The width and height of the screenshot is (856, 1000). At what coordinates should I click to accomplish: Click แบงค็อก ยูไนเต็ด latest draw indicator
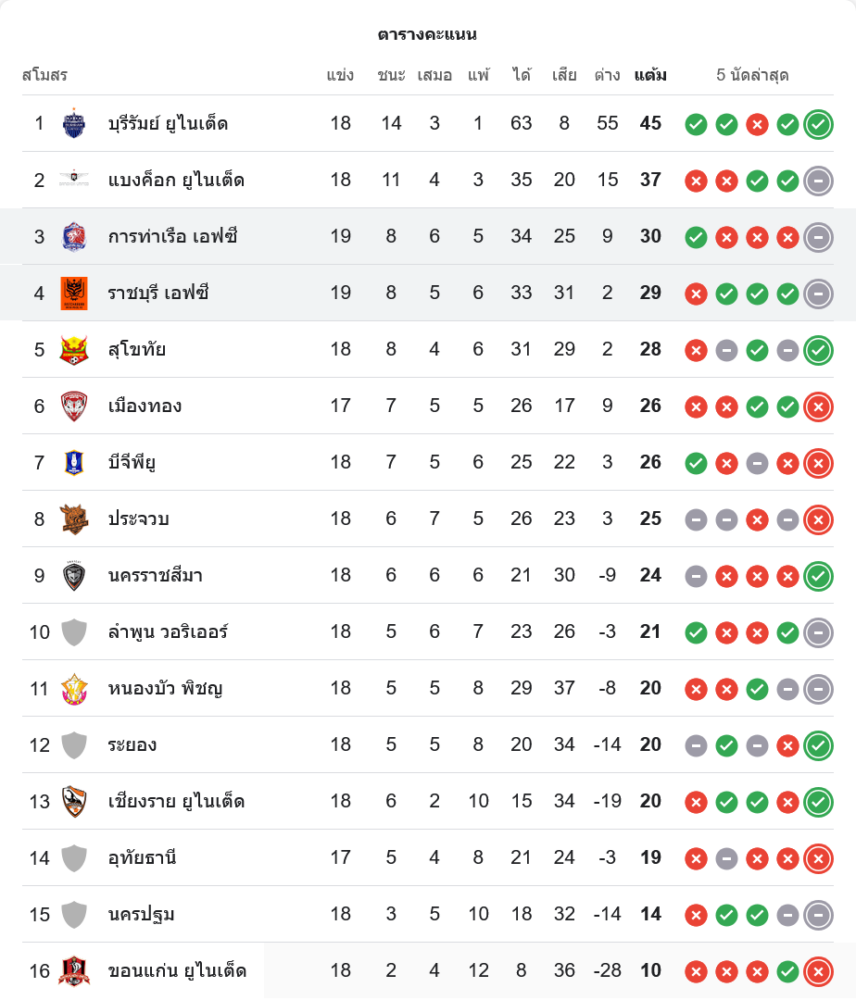818,181
